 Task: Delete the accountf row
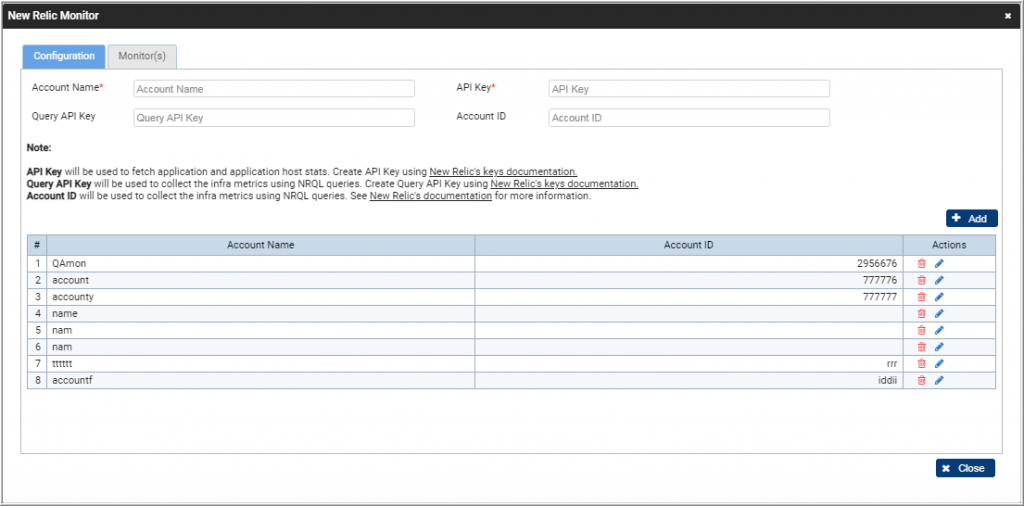[x=921, y=380]
